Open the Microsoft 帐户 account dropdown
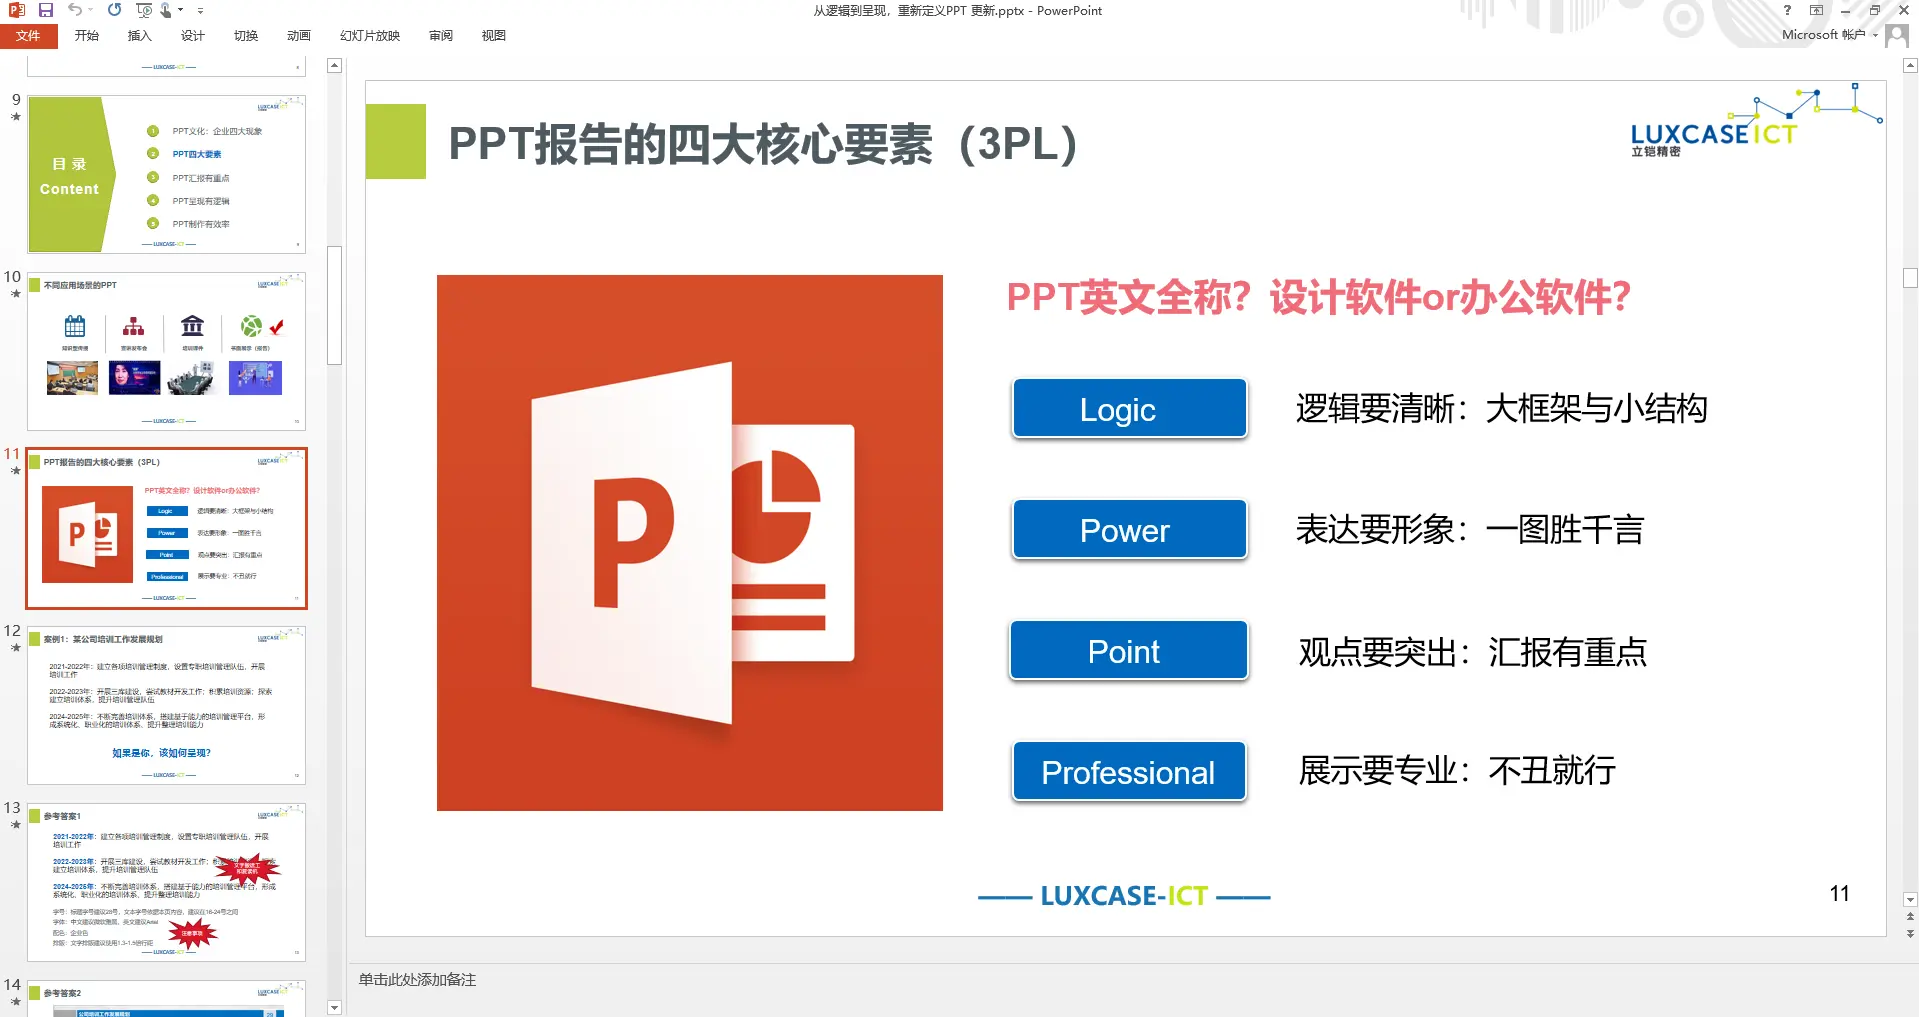Viewport: 1919px width, 1017px height. click(x=1829, y=35)
